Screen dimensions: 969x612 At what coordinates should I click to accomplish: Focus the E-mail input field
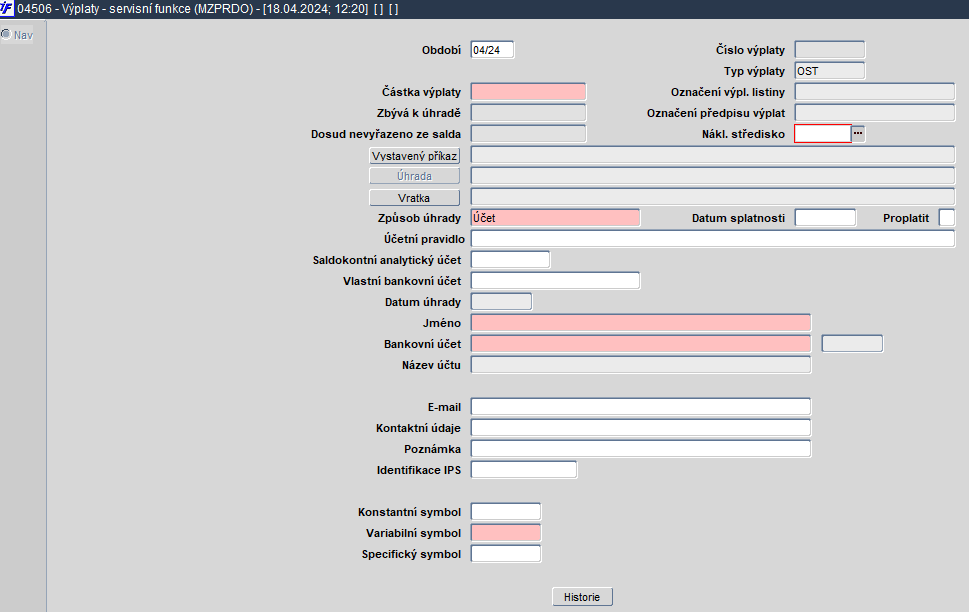pyautogui.click(x=641, y=407)
